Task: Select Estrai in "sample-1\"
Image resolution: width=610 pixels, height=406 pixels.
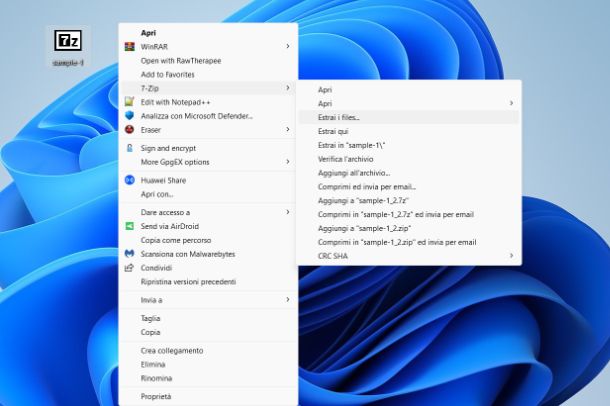Action: click(409, 145)
